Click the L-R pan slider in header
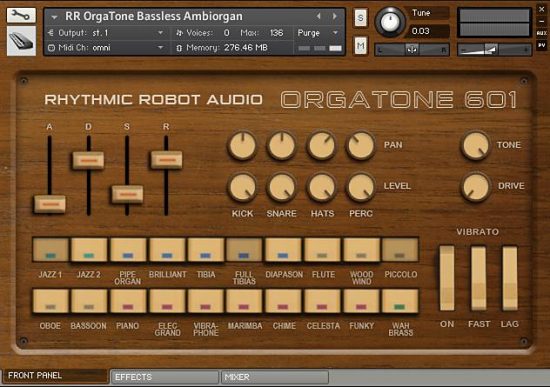Image resolution: width=550 pixels, height=387 pixels. 412,50
